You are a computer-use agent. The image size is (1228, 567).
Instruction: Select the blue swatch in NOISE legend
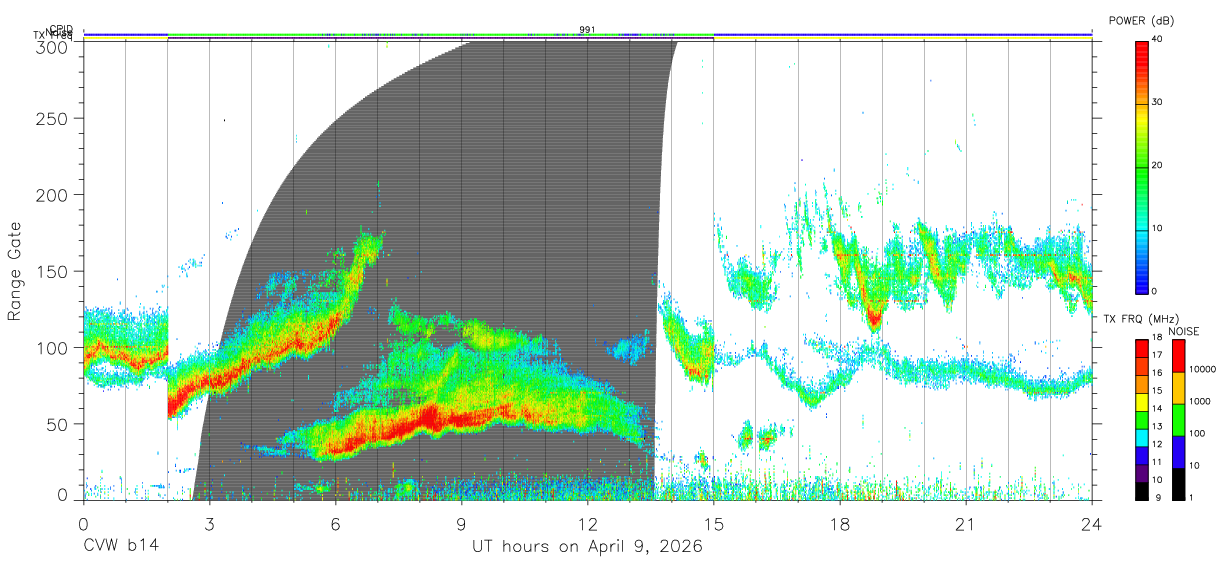pos(1177,451)
